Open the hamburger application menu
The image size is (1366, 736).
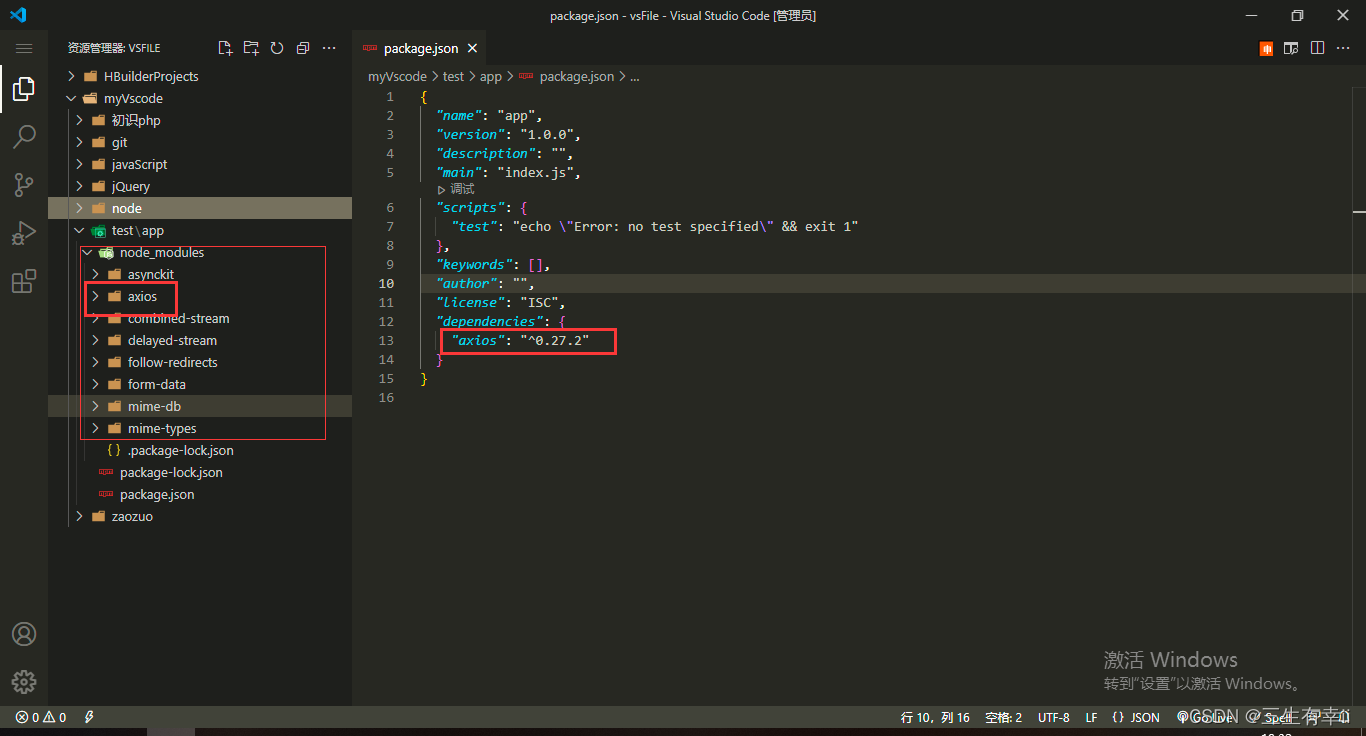pos(24,48)
